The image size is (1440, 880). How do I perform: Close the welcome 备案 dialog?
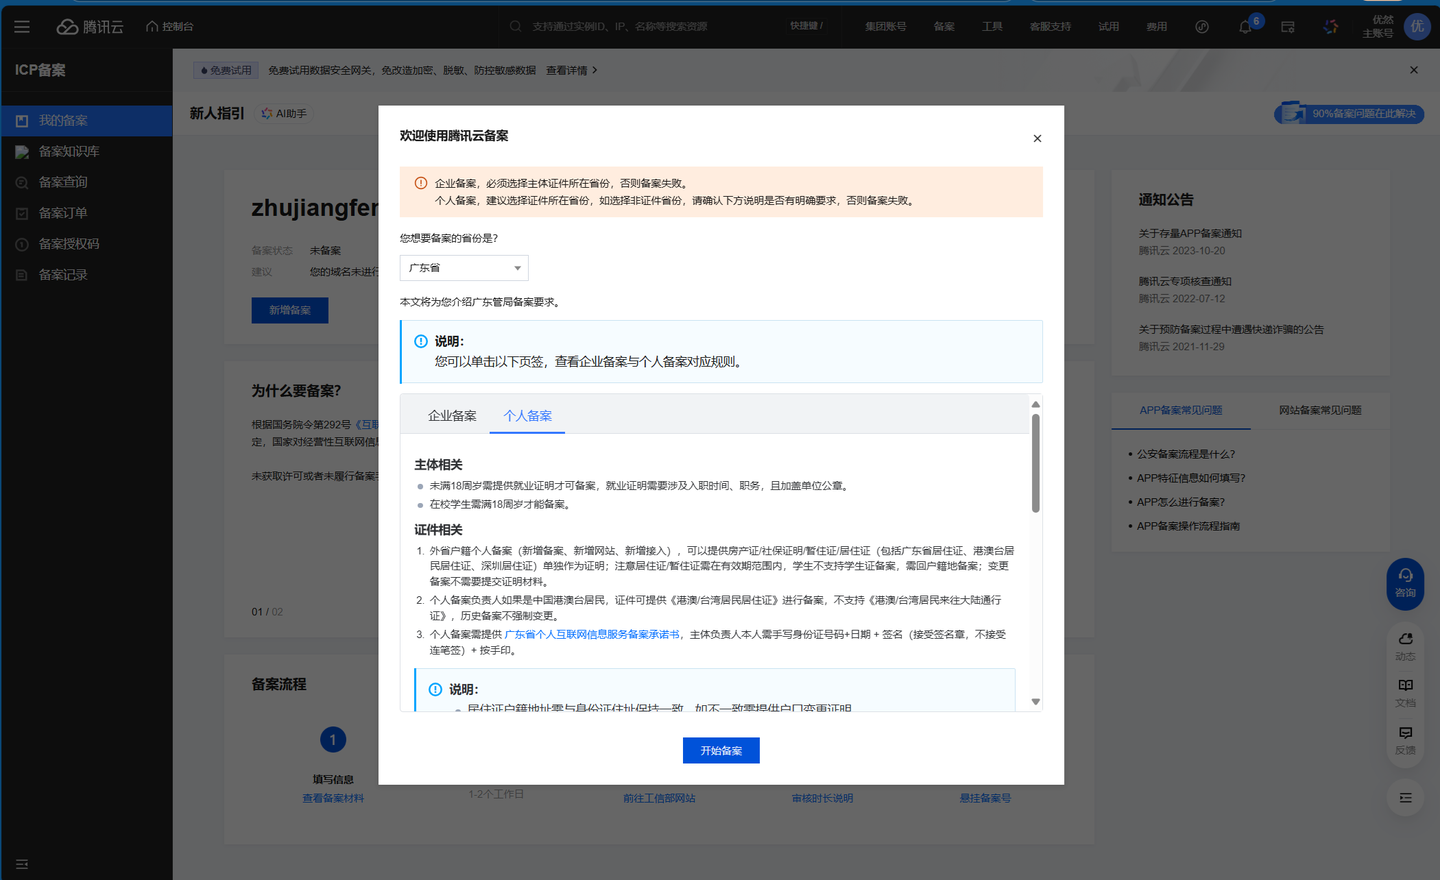(1037, 139)
